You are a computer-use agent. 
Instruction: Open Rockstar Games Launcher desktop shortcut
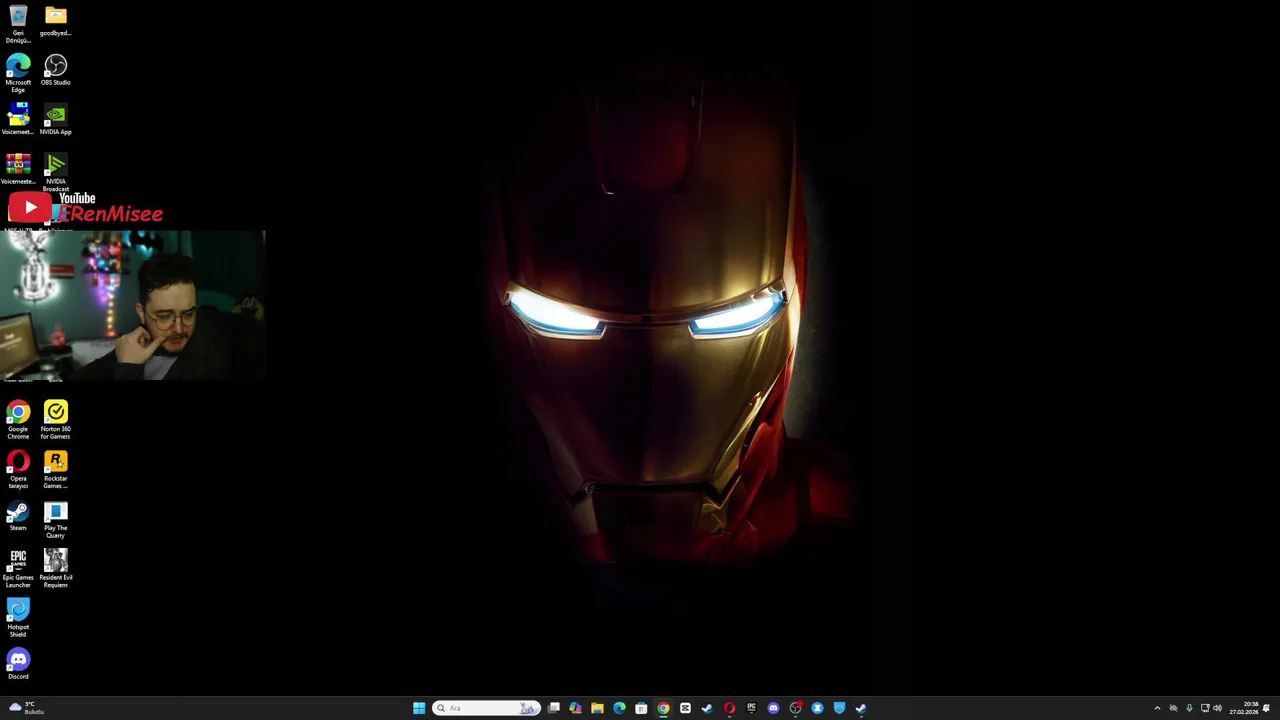coord(56,469)
